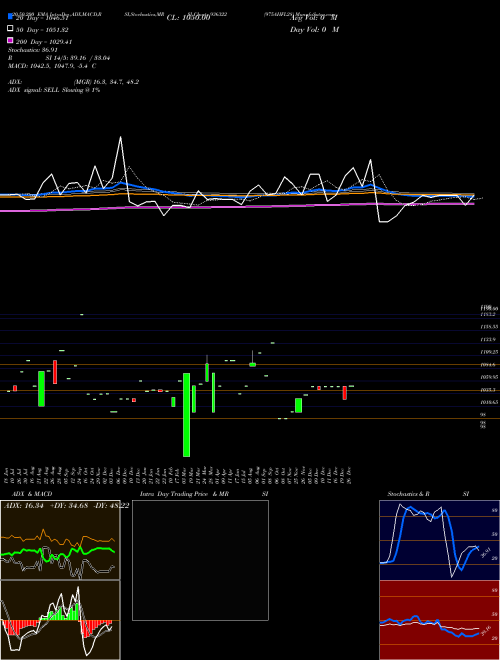Click the 'ADX: 16.34 +DY: 34.68' readout
Viewport: 500px width, 660px height.
tap(46, 505)
